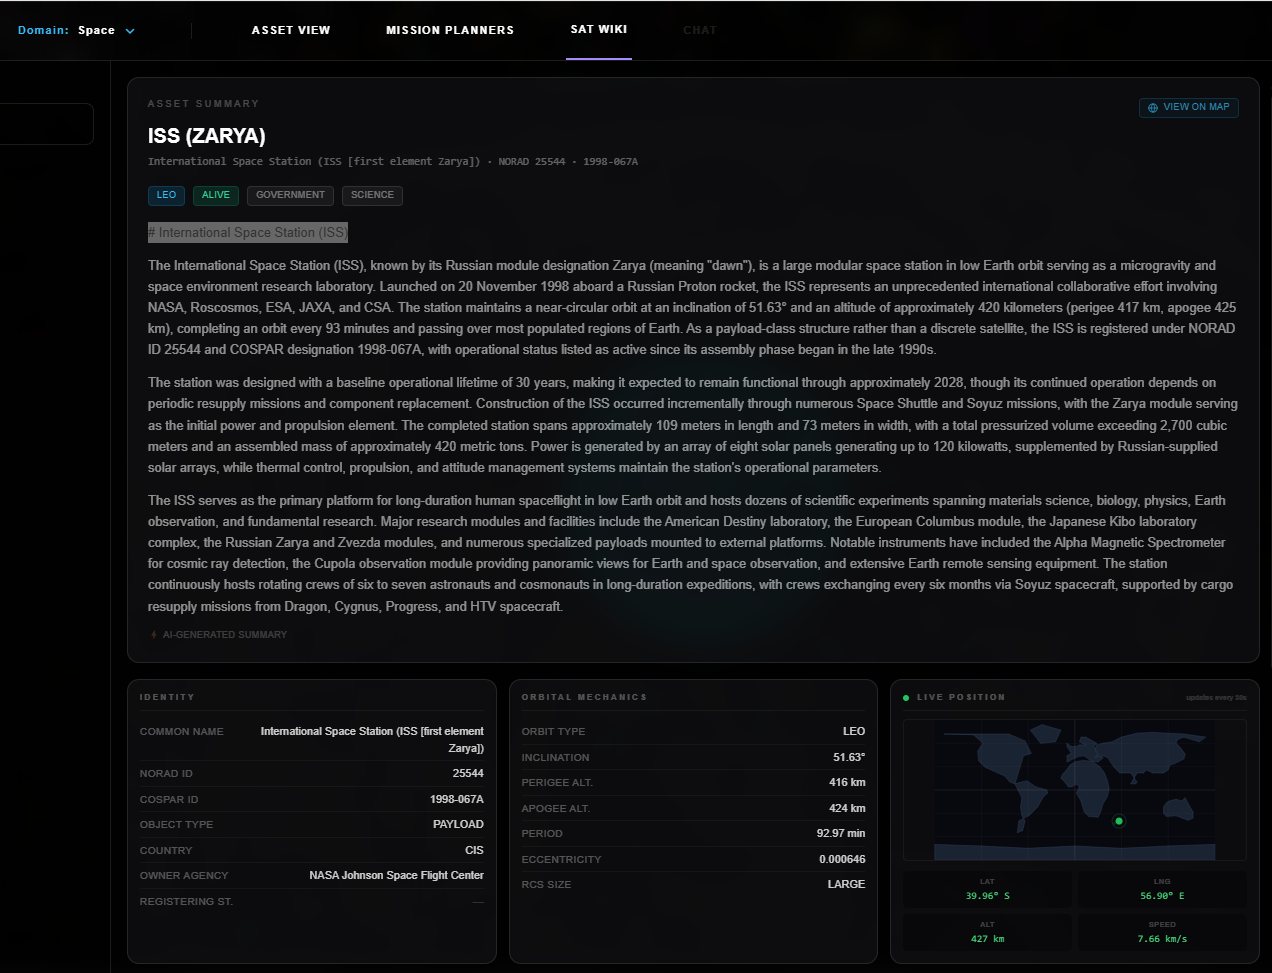Click the ISS (ZARYA) title
The image size is (1272, 973).
(207, 136)
